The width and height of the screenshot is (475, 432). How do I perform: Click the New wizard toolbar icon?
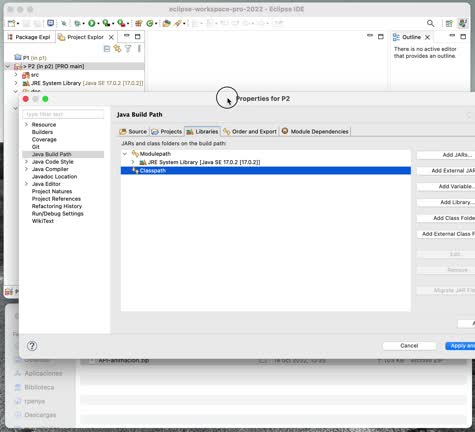pyautogui.click(x=11, y=23)
